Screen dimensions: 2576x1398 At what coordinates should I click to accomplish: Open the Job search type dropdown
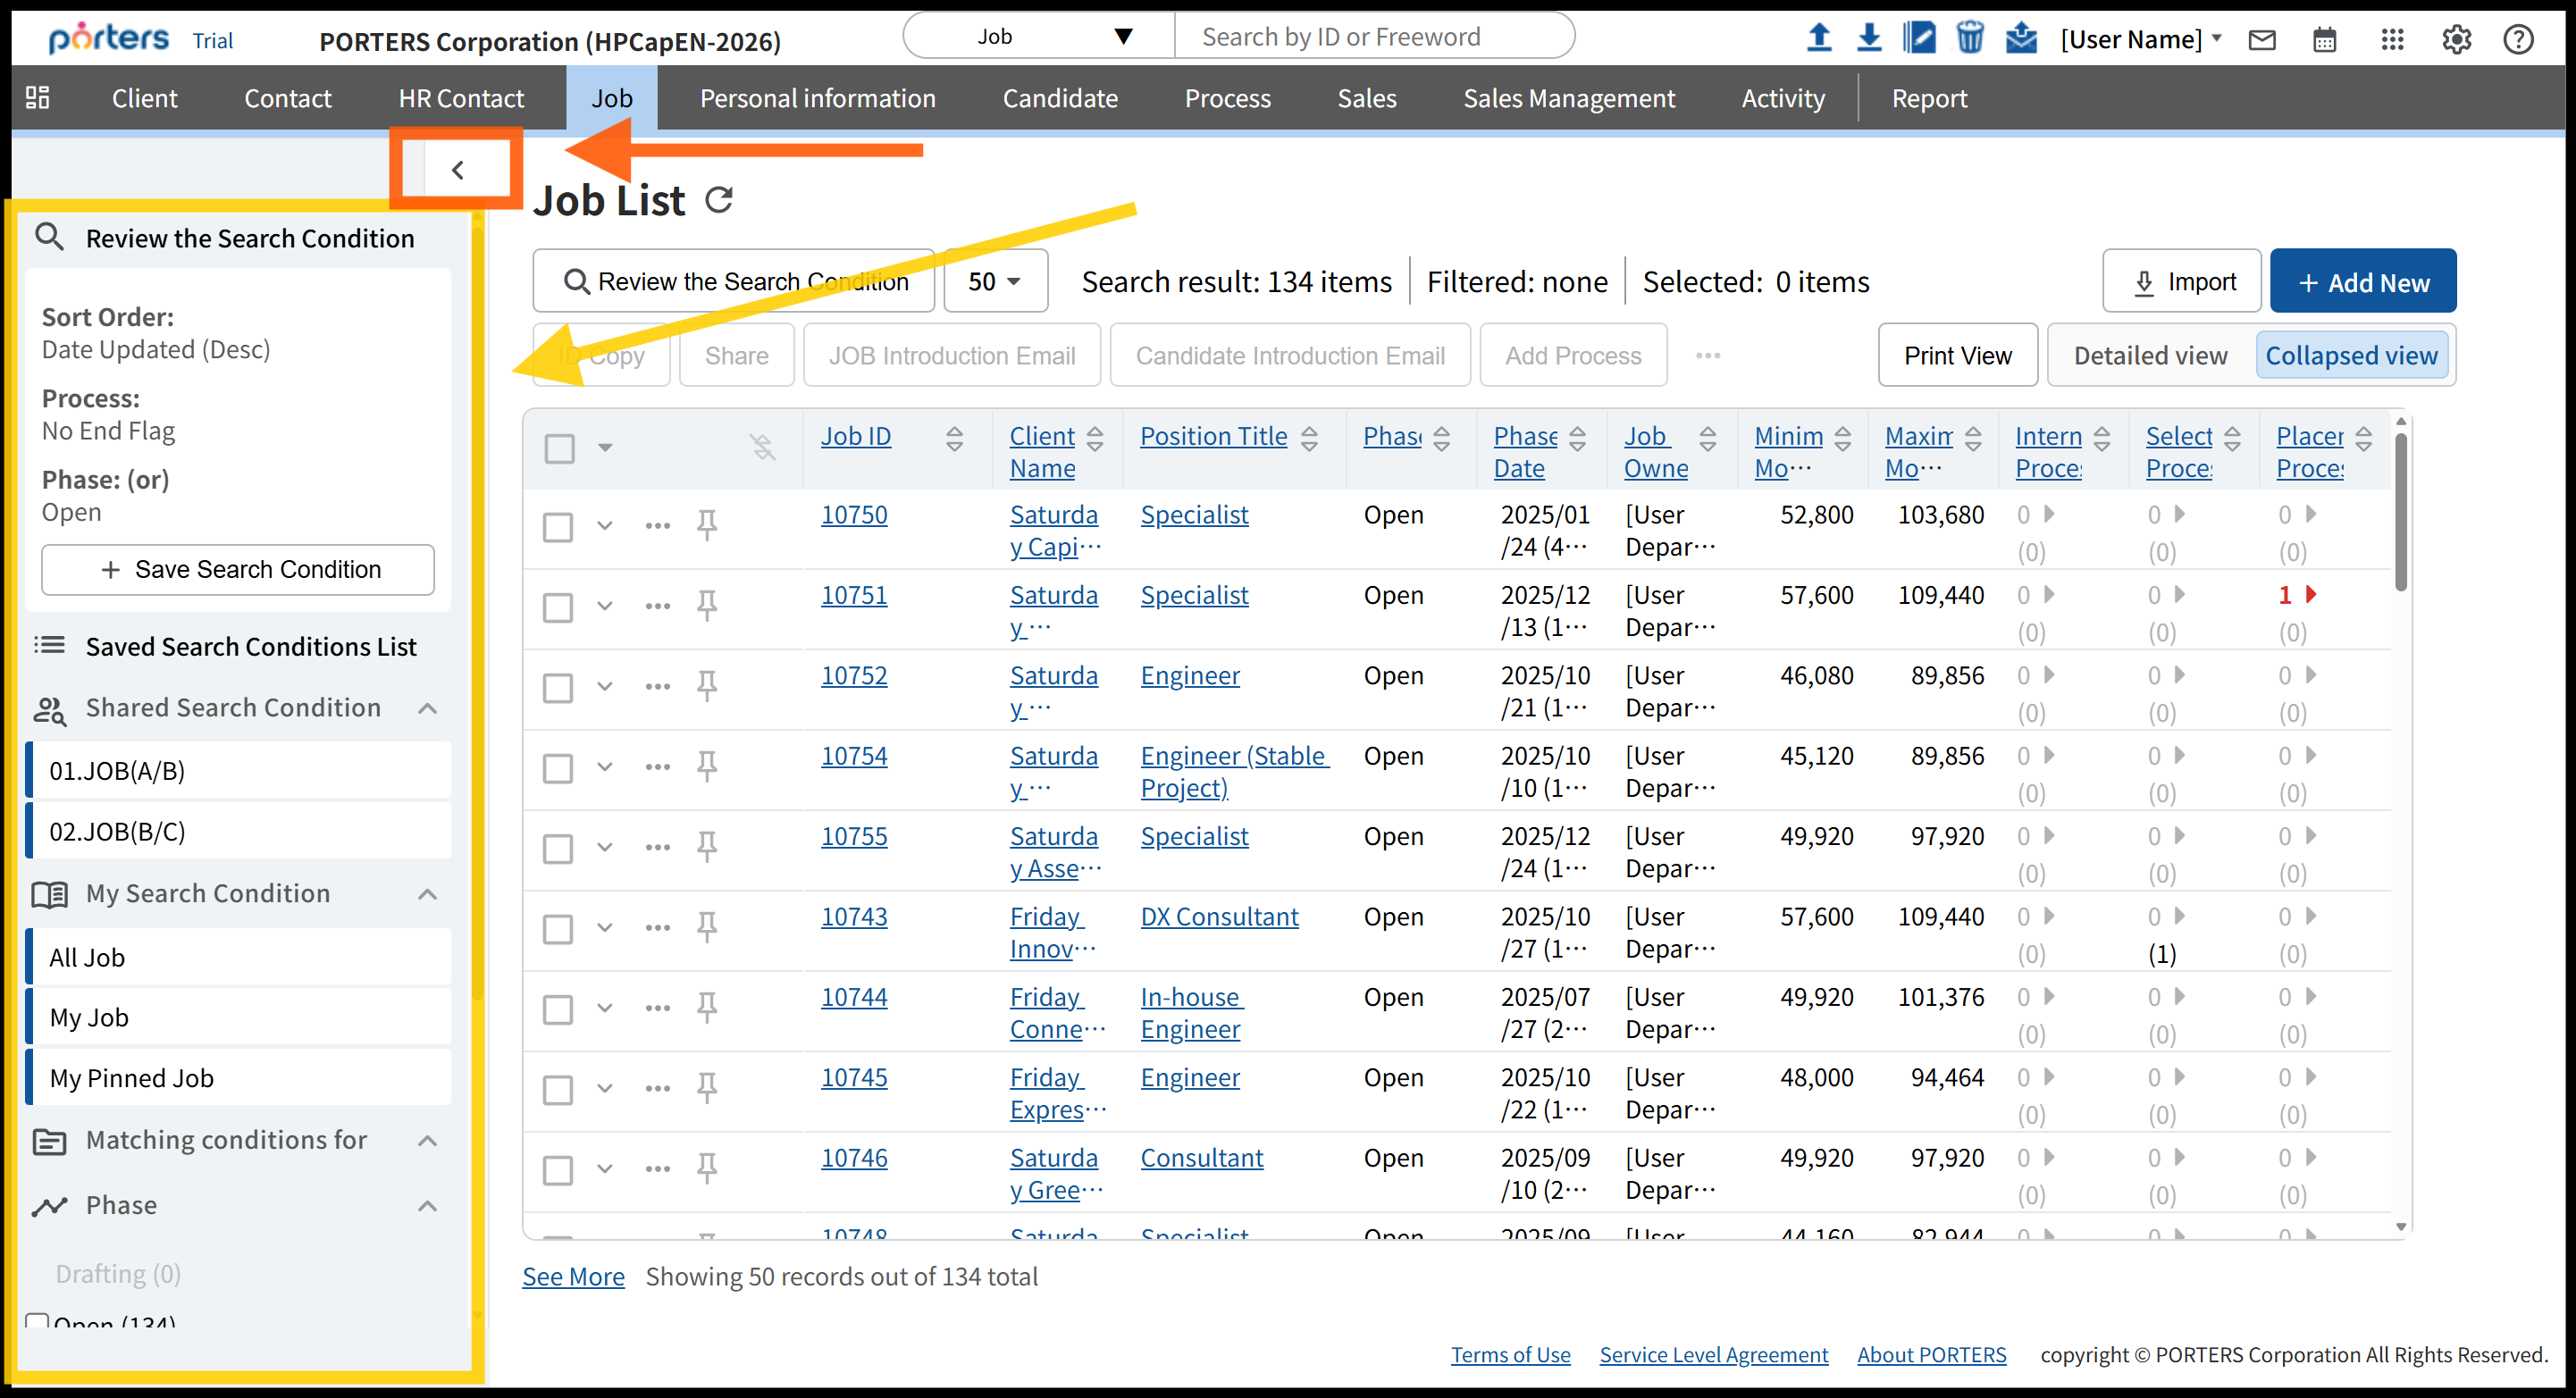pyautogui.click(x=1039, y=37)
